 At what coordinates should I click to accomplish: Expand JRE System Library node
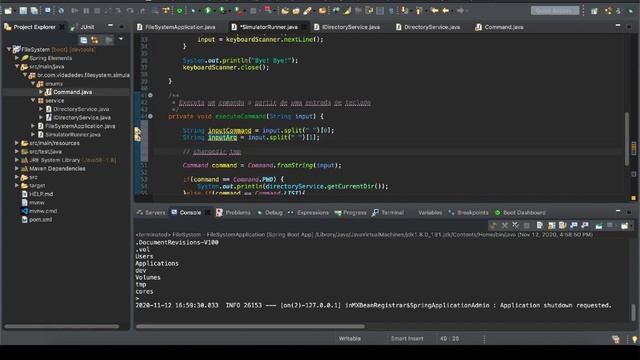click(x=17, y=160)
